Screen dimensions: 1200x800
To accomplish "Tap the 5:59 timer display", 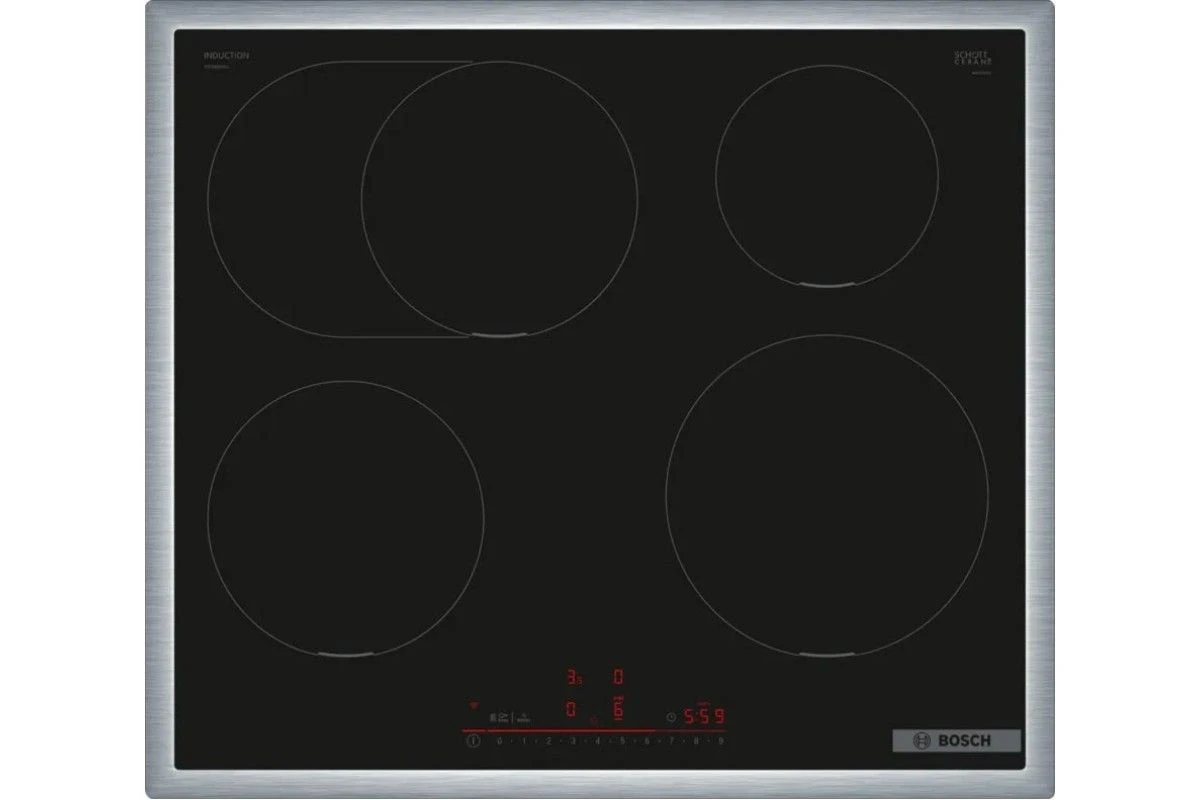I will (703, 716).
